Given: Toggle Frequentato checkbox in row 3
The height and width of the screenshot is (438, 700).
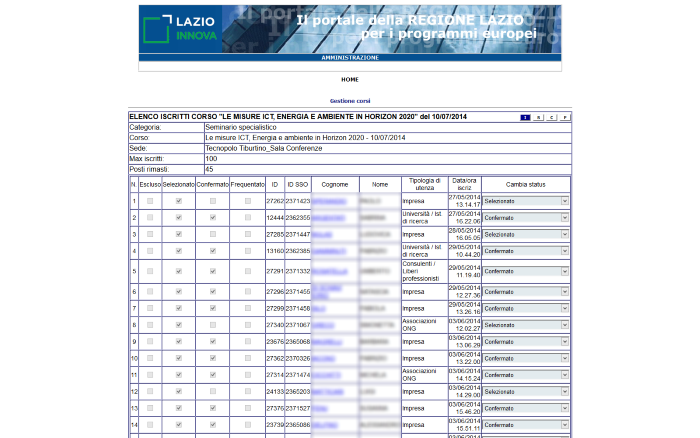Looking at the screenshot, I should tap(248, 234).
